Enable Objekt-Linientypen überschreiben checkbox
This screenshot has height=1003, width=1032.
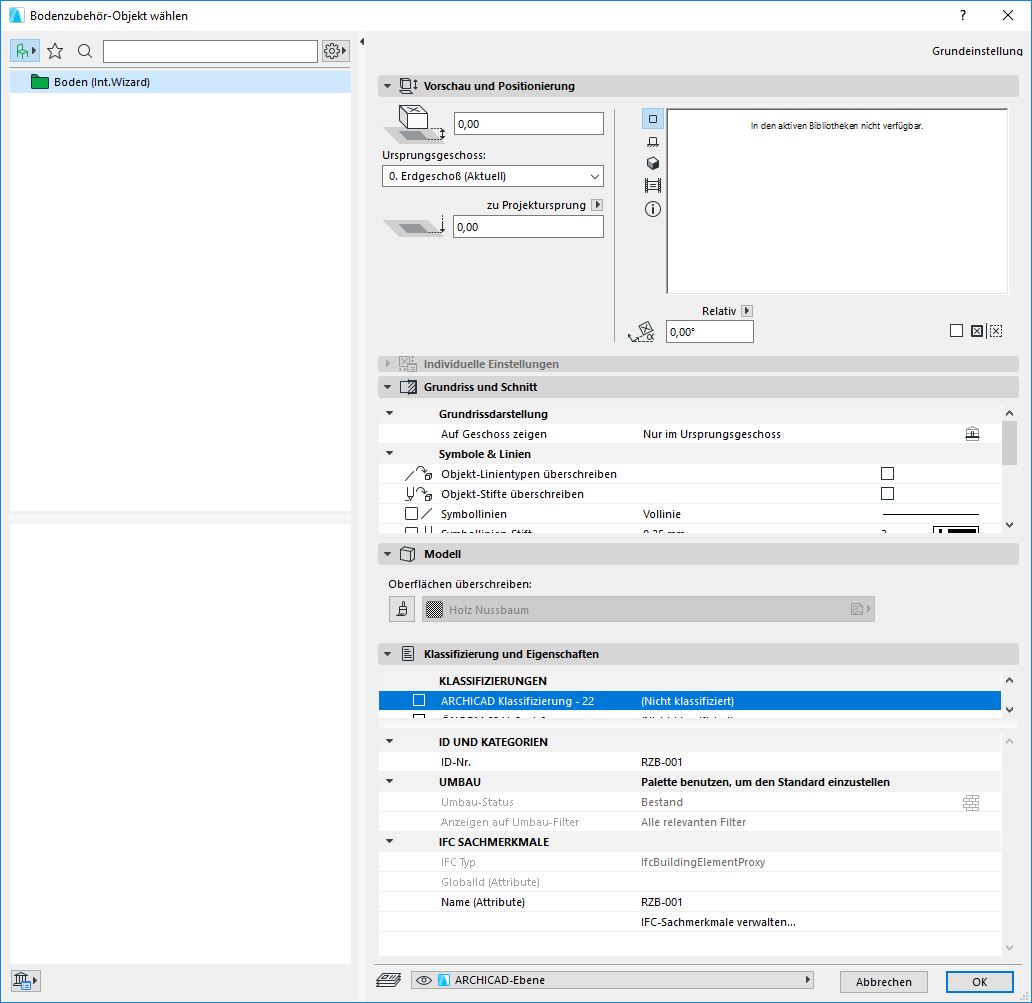pos(887,473)
